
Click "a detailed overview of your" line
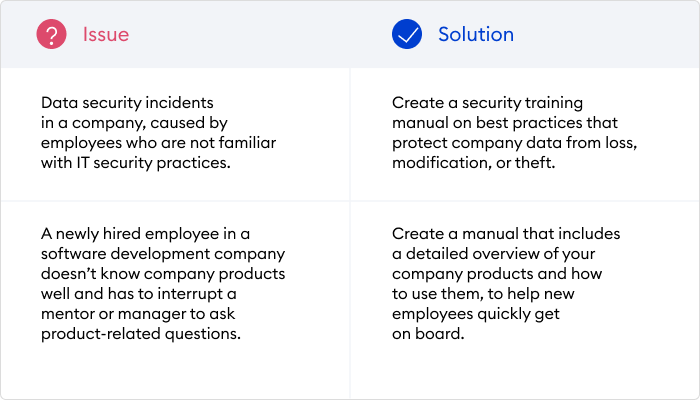coord(492,254)
